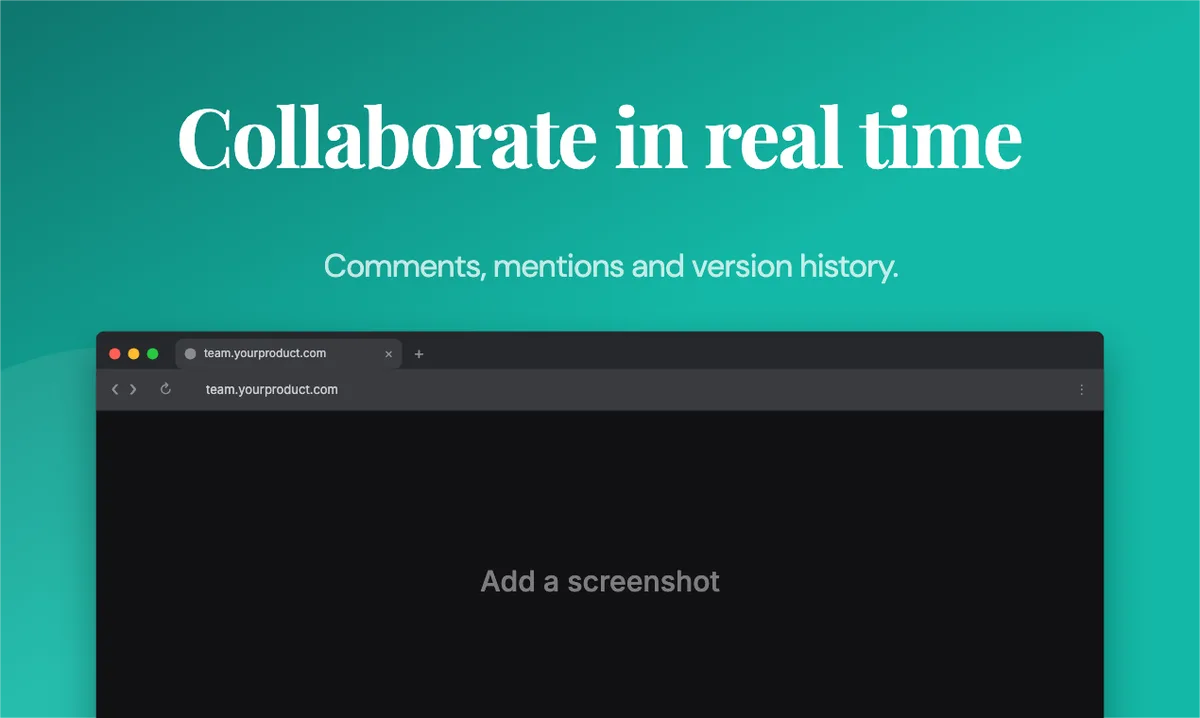
Task: Close the team.yourproduct.com tab
Action: (389, 354)
